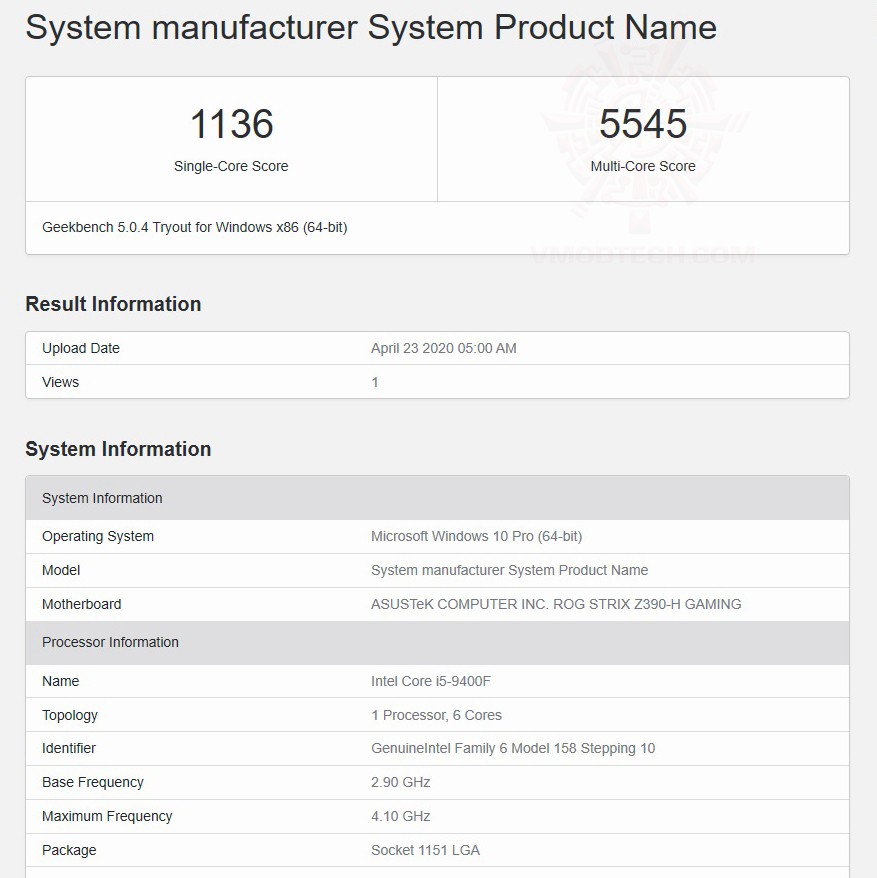The image size is (877, 878).
Task: Click the "Multi-Core Score" label
Action: (x=643, y=166)
